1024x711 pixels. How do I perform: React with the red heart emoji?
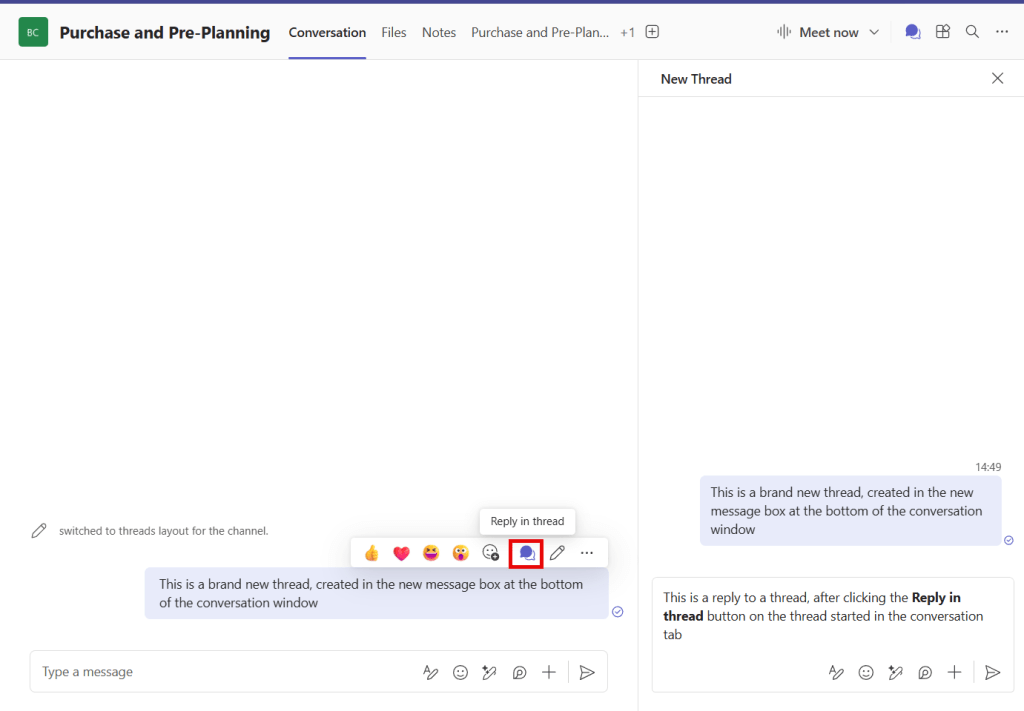pyautogui.click(x=401, y=553)
